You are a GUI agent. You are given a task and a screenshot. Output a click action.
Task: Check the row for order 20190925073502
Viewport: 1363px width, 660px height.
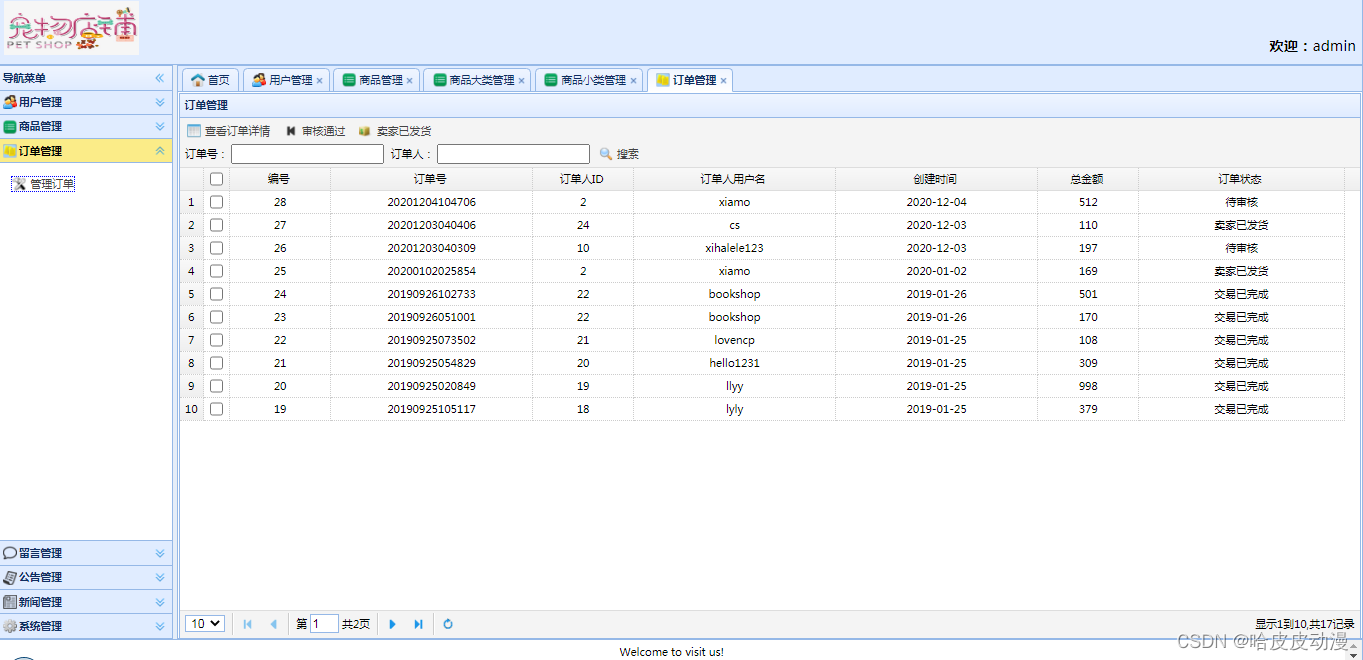[216, 340]
